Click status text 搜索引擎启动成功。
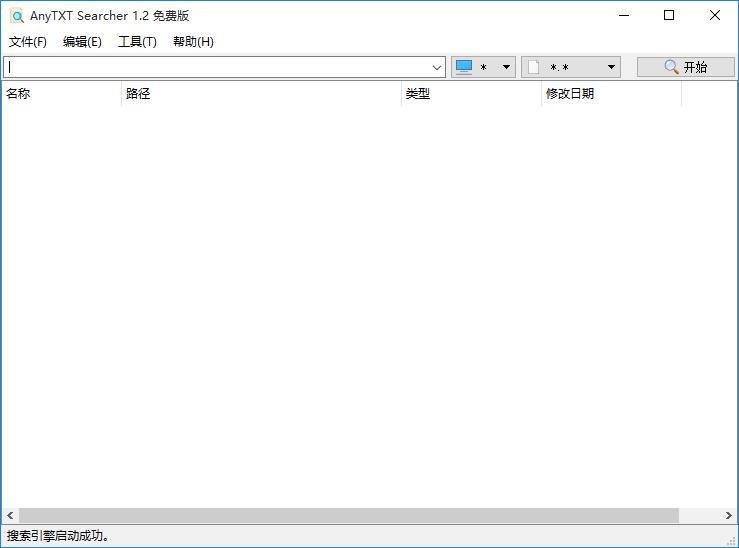The image size is (739, 548). [x=58, y=536]
